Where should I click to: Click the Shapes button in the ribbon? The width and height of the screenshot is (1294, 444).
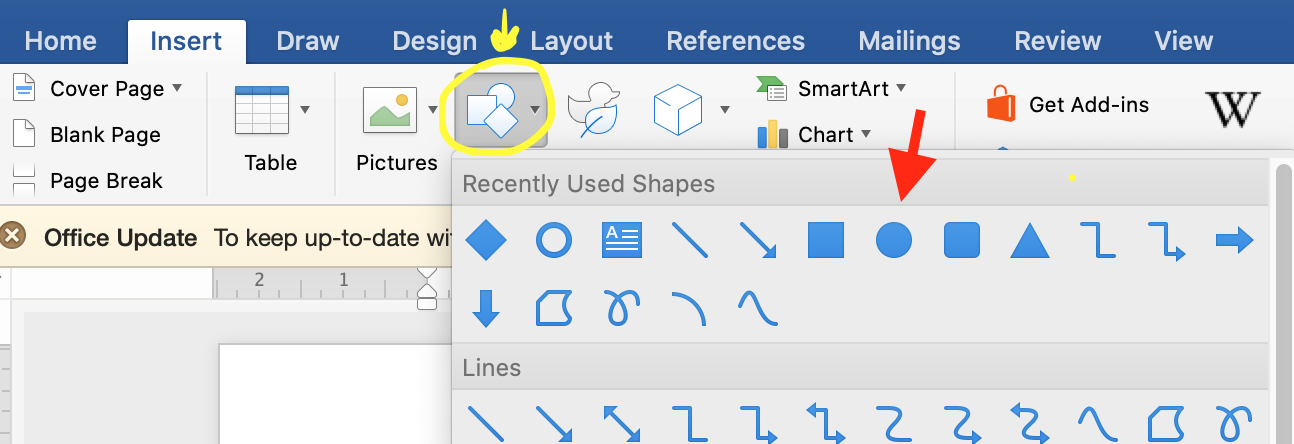pyautogui.click(x=490, y=110)
